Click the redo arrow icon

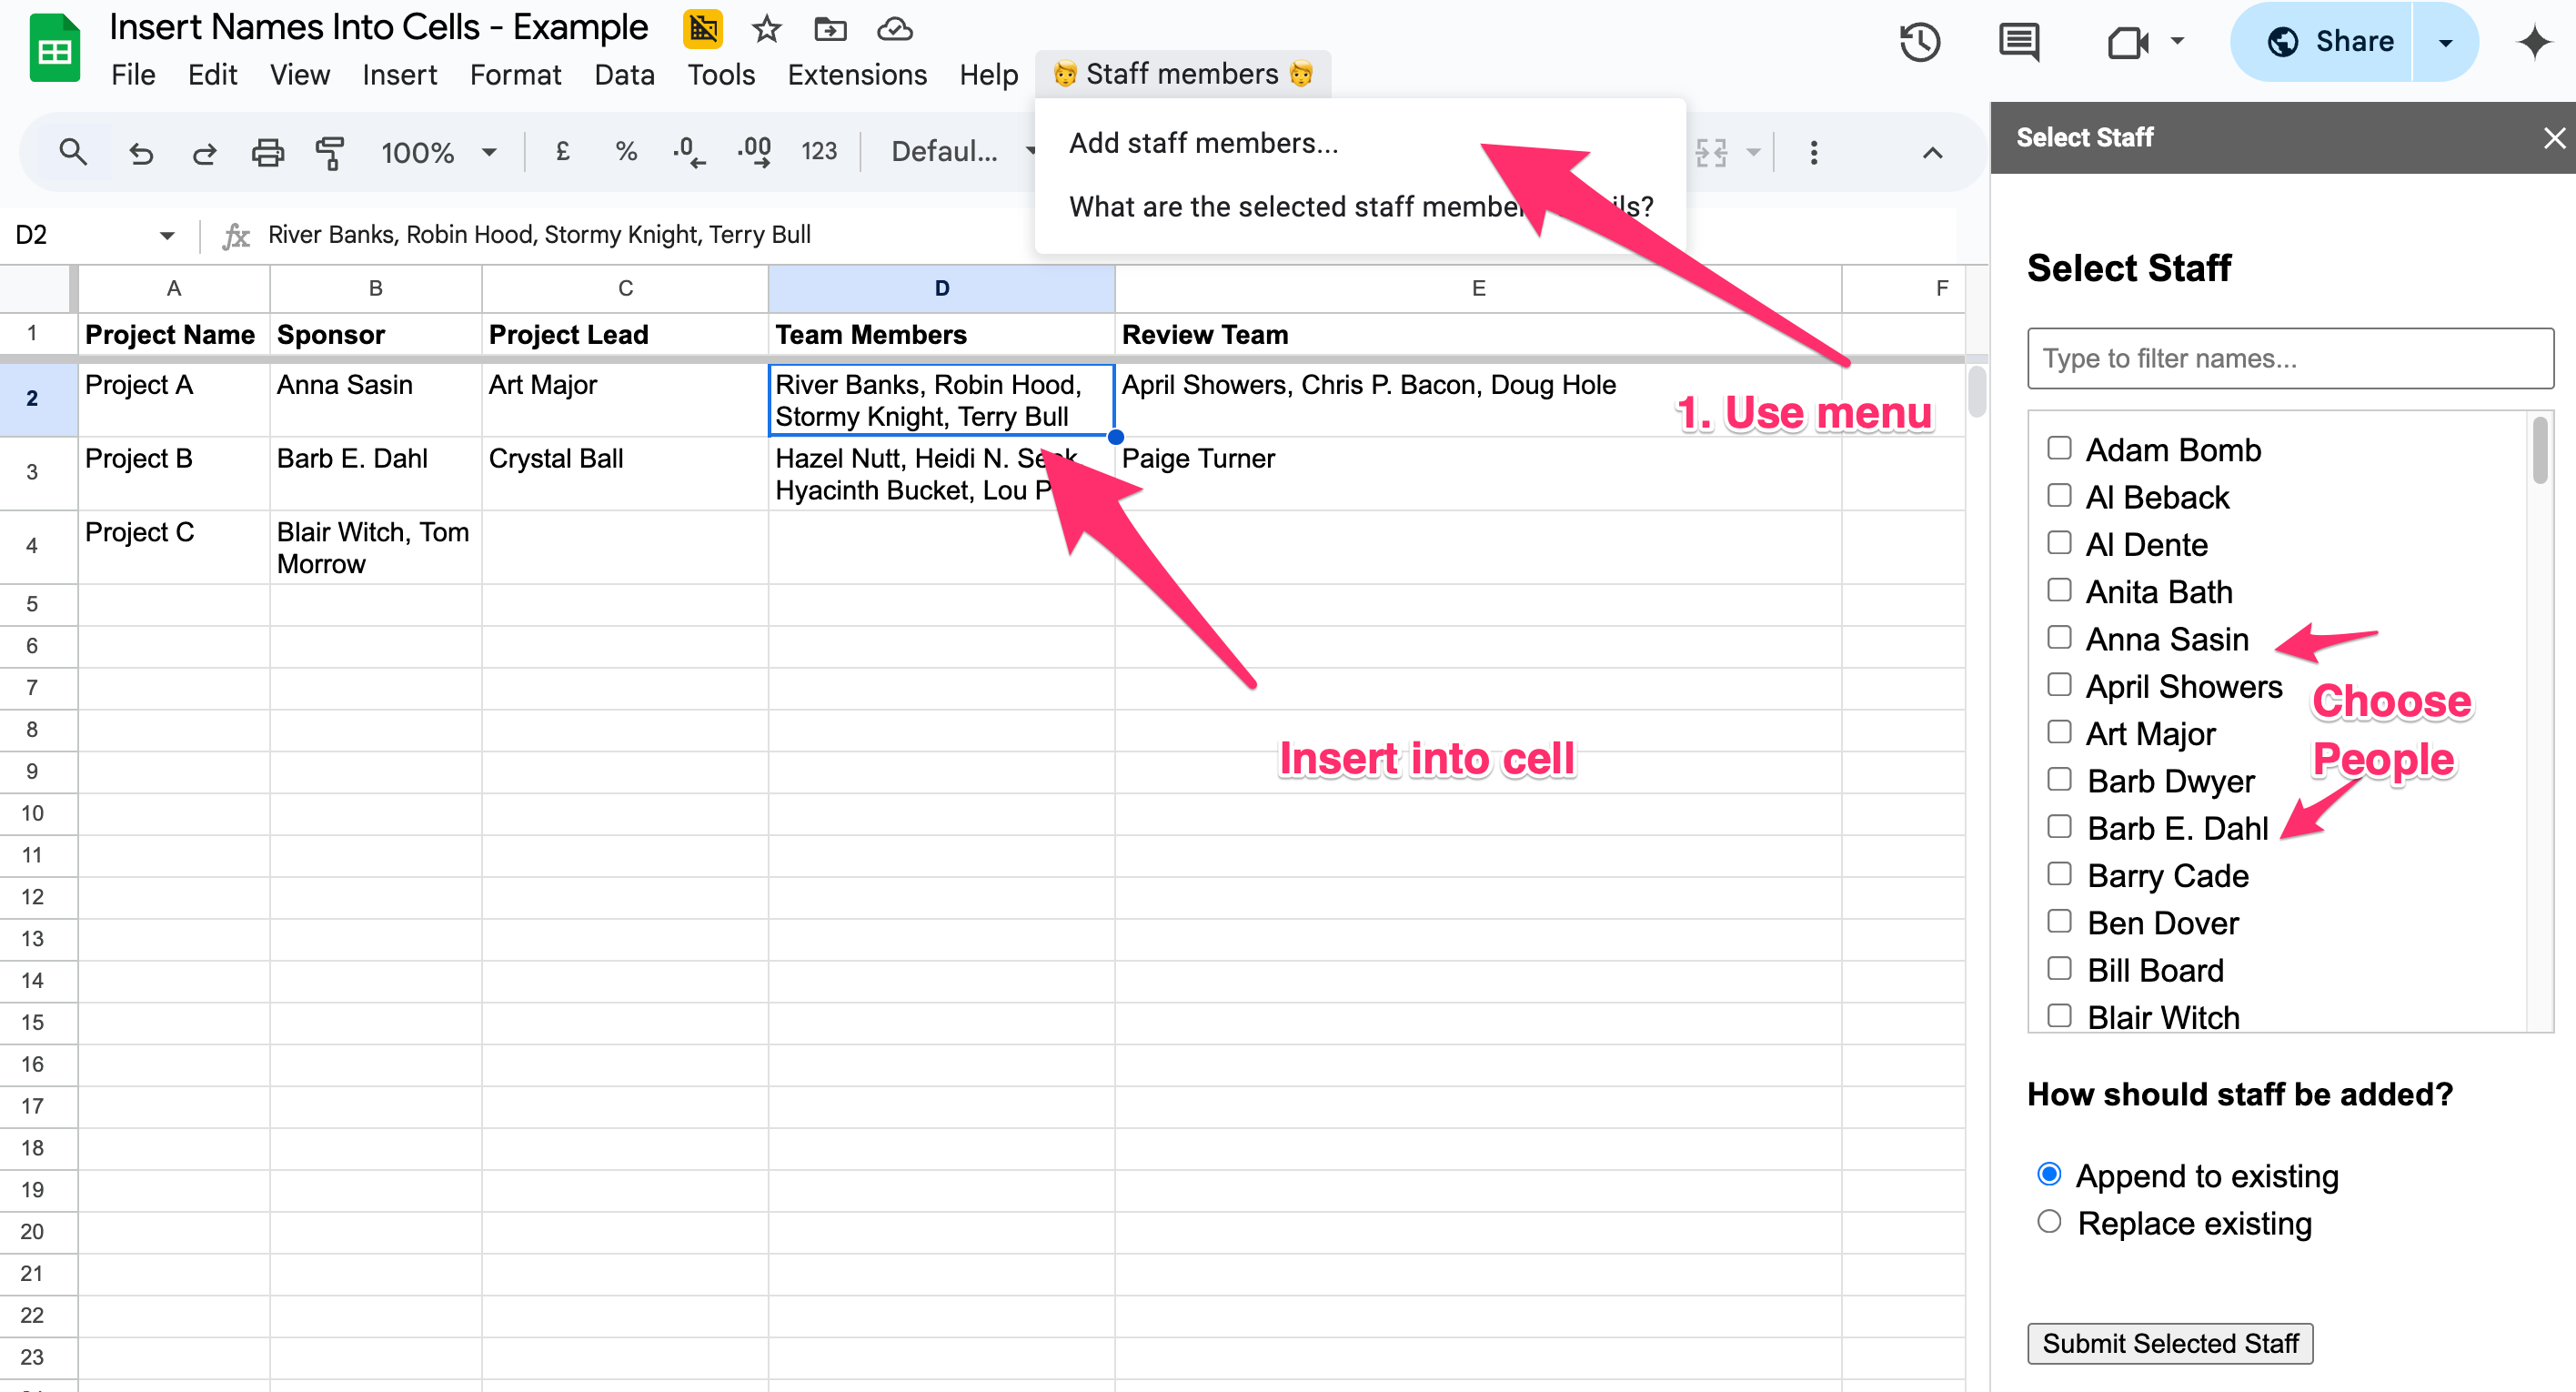pyautogui.click(x=204, y=152)
